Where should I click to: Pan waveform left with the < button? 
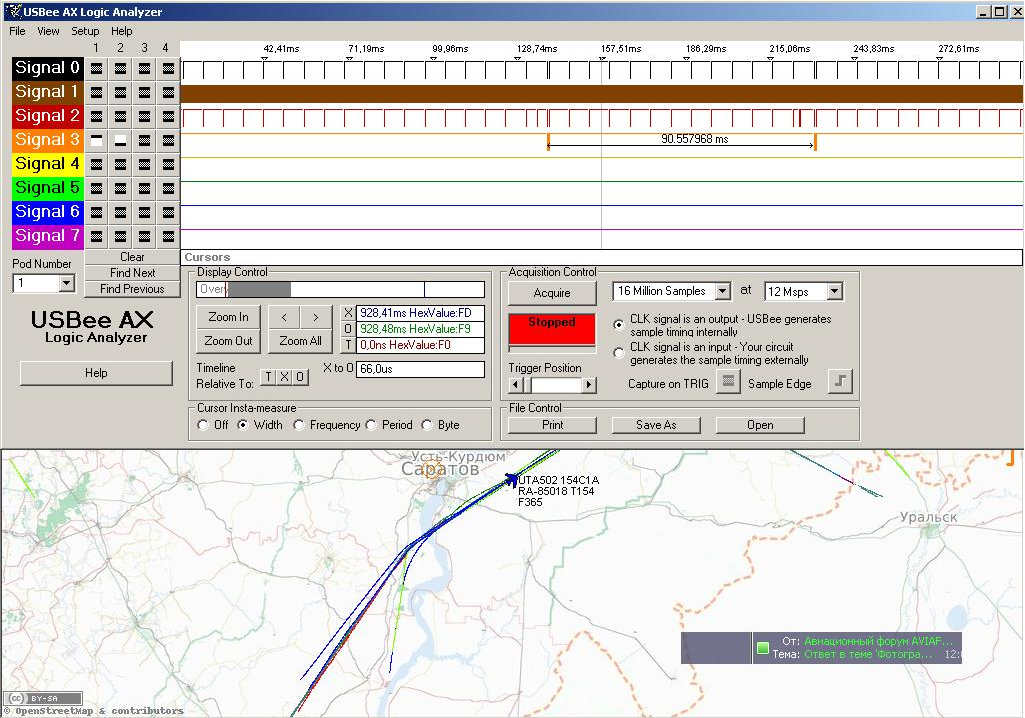coord(284,317)
